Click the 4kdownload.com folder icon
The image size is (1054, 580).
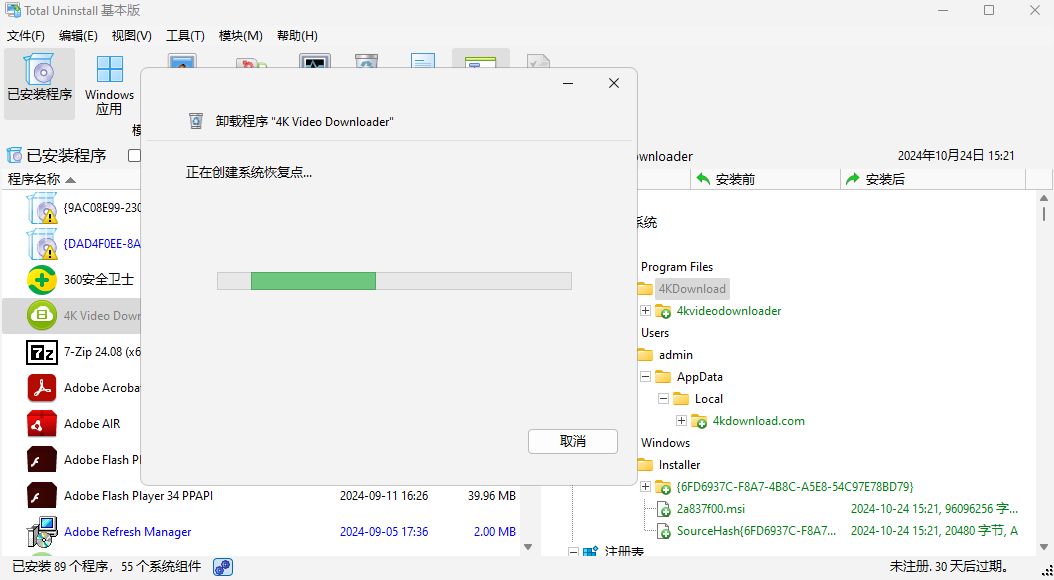tap(699, 421)
